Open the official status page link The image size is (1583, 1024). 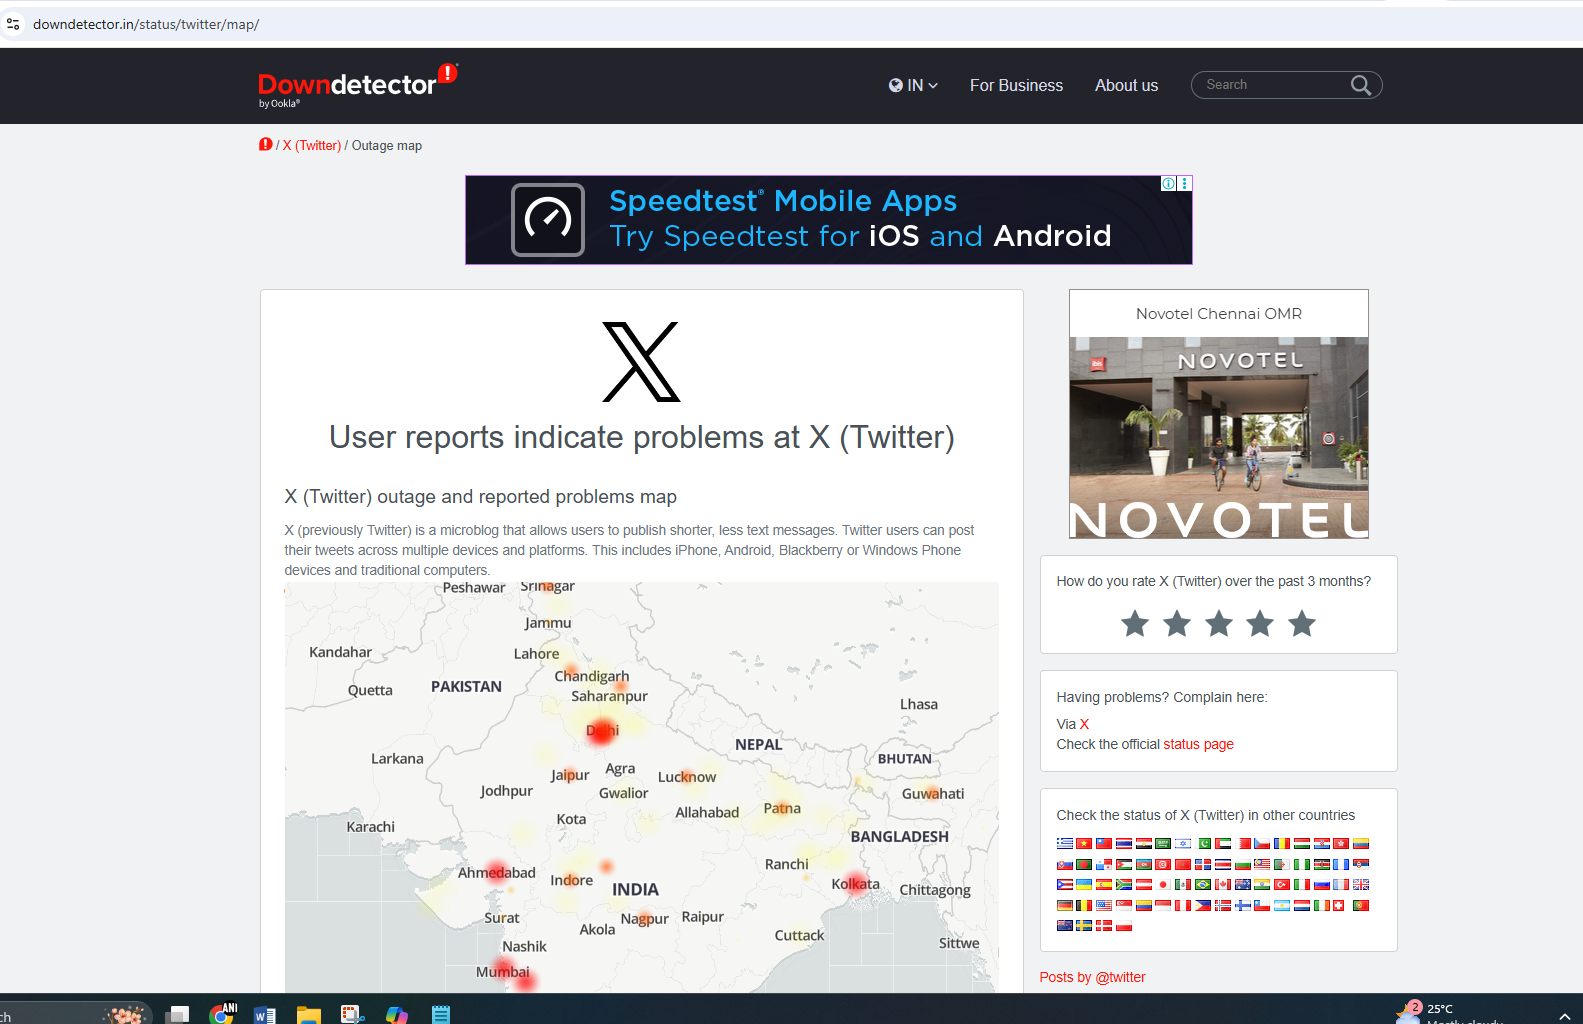click(1198, 744)
